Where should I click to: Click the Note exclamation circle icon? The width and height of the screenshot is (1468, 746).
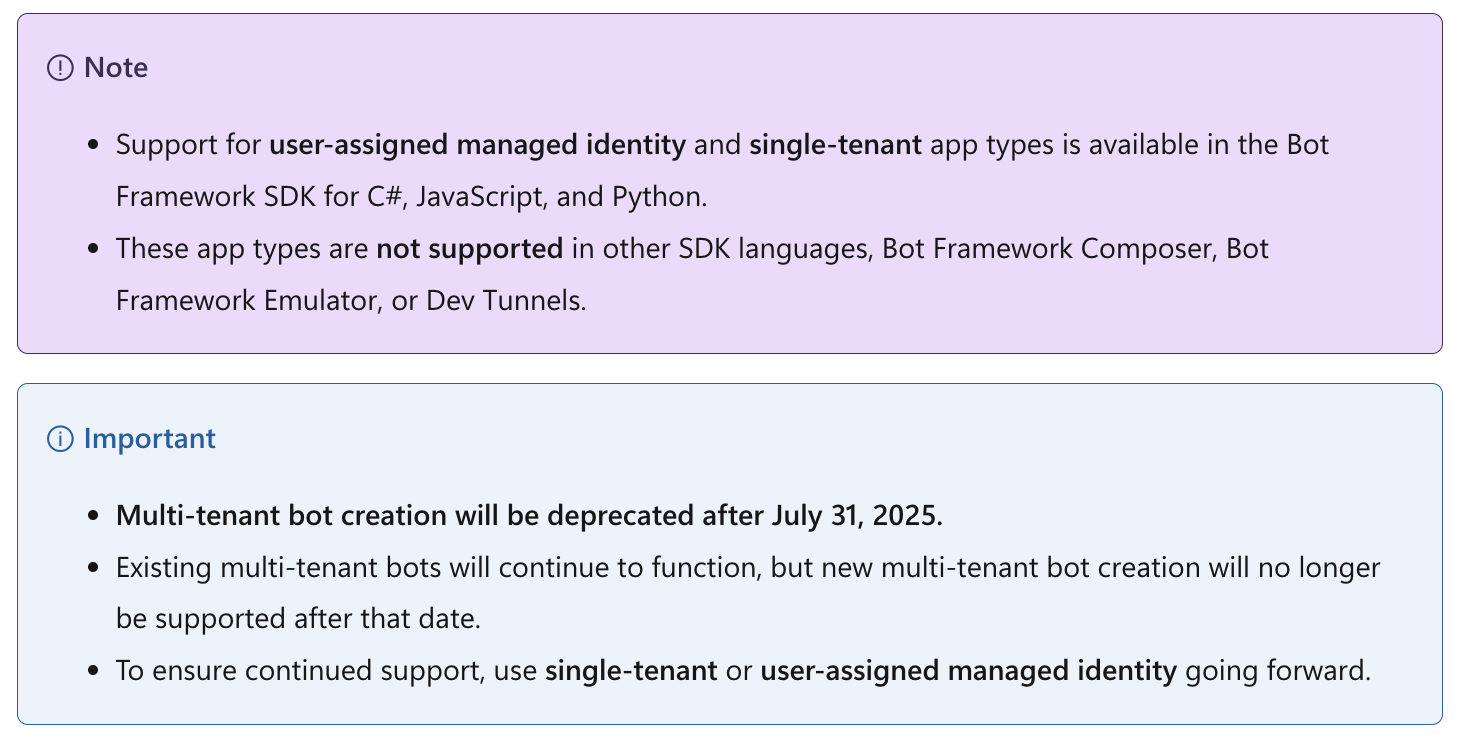pyautogui.click(x=60, y=68)
